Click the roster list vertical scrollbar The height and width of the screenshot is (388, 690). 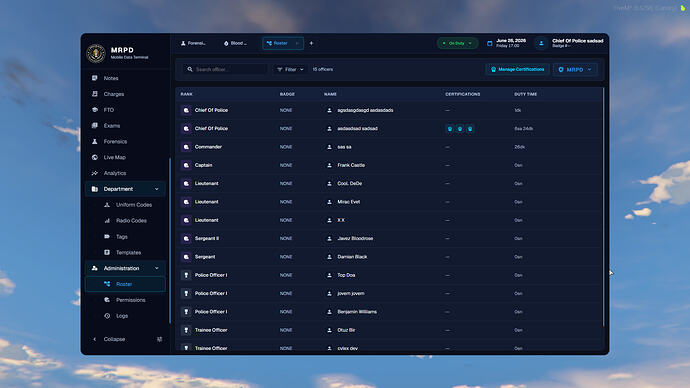(603, 207)
